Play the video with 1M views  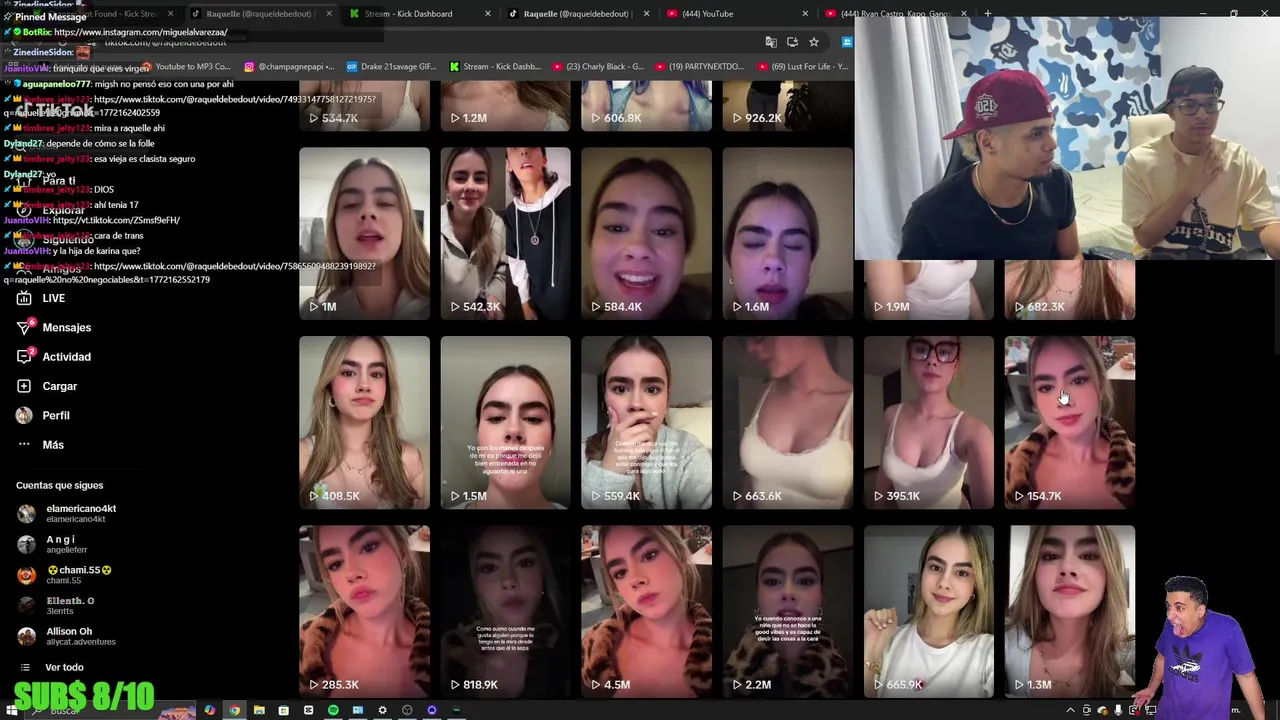click(364, 234)
